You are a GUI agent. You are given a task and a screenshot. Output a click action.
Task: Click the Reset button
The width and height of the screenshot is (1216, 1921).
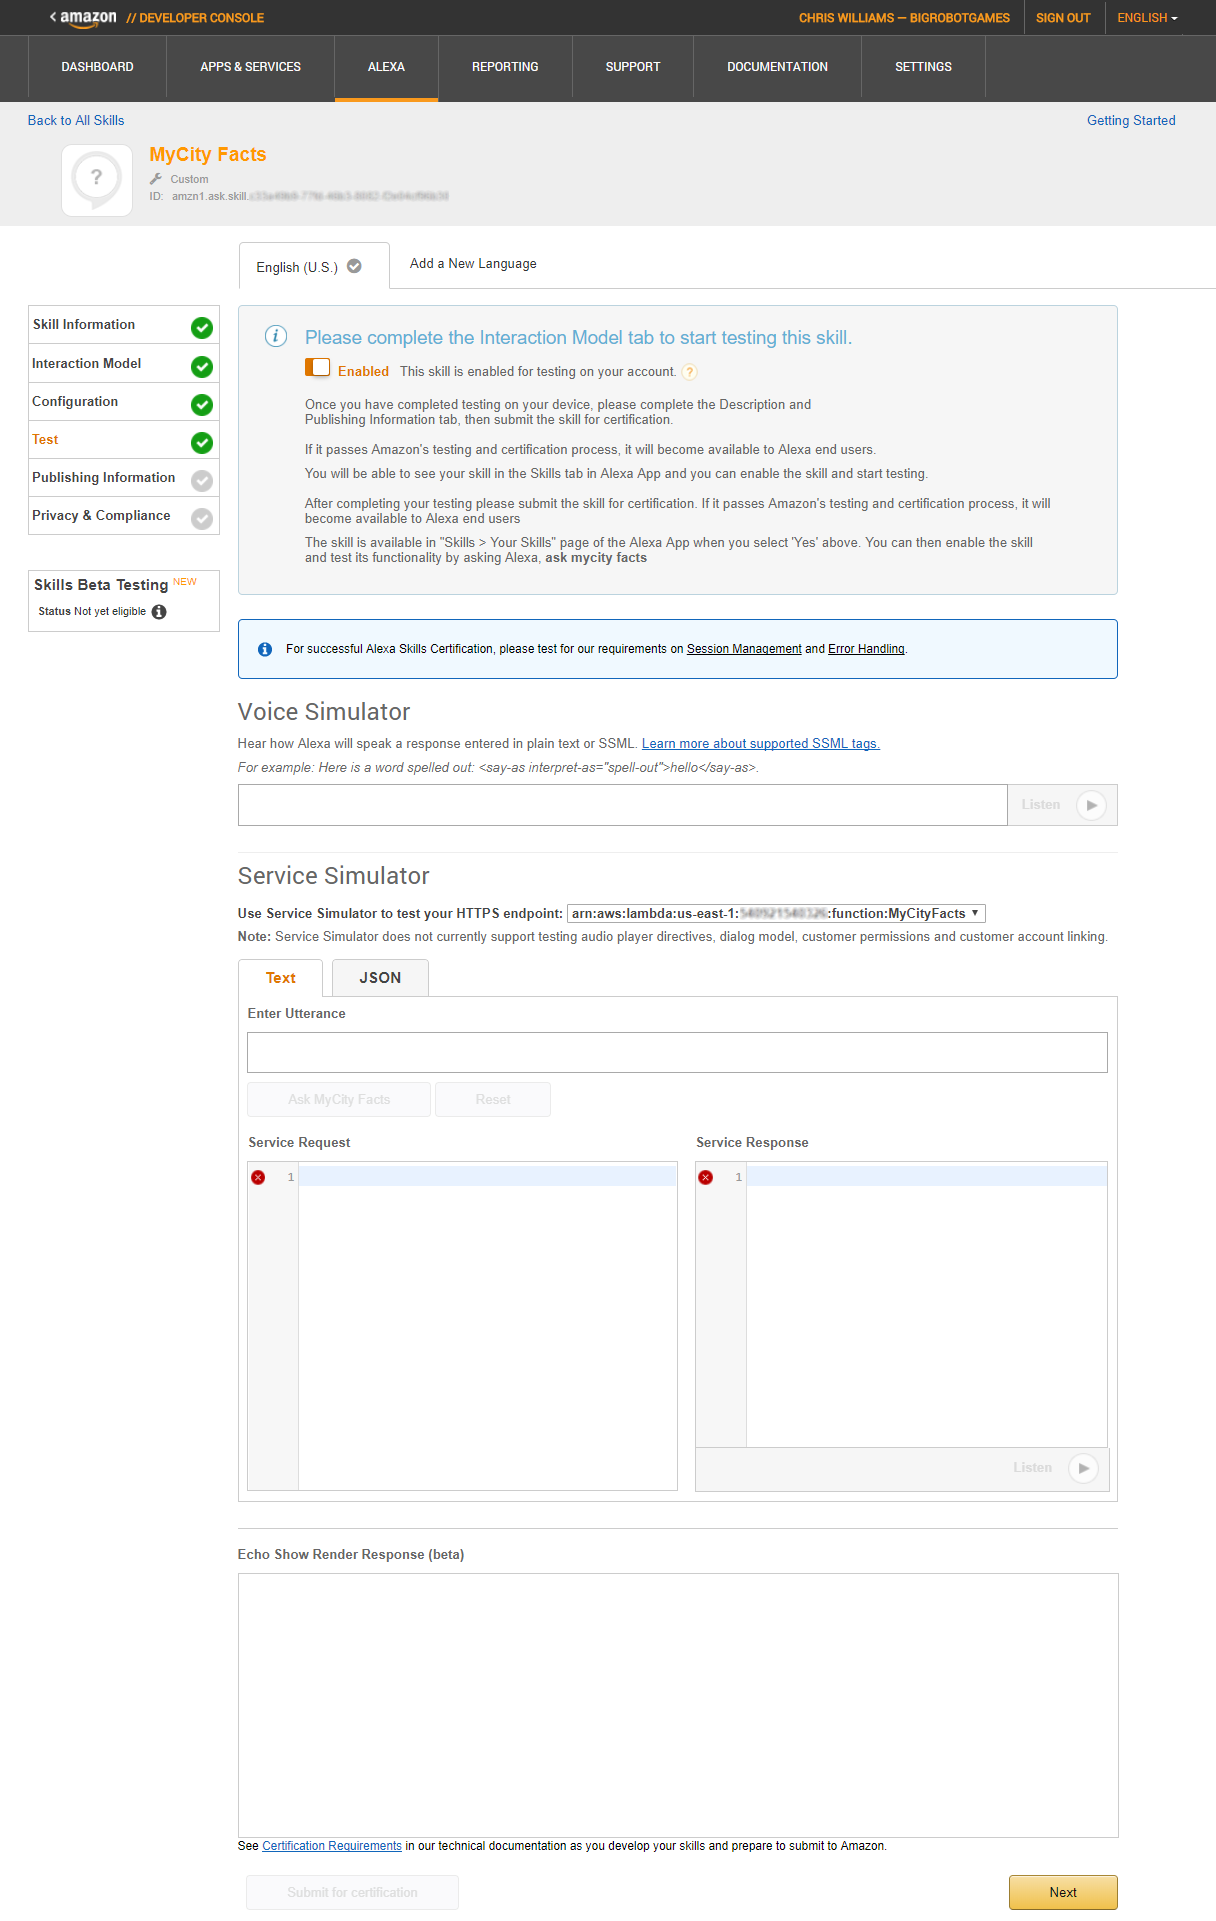(x=493, y=1099)
